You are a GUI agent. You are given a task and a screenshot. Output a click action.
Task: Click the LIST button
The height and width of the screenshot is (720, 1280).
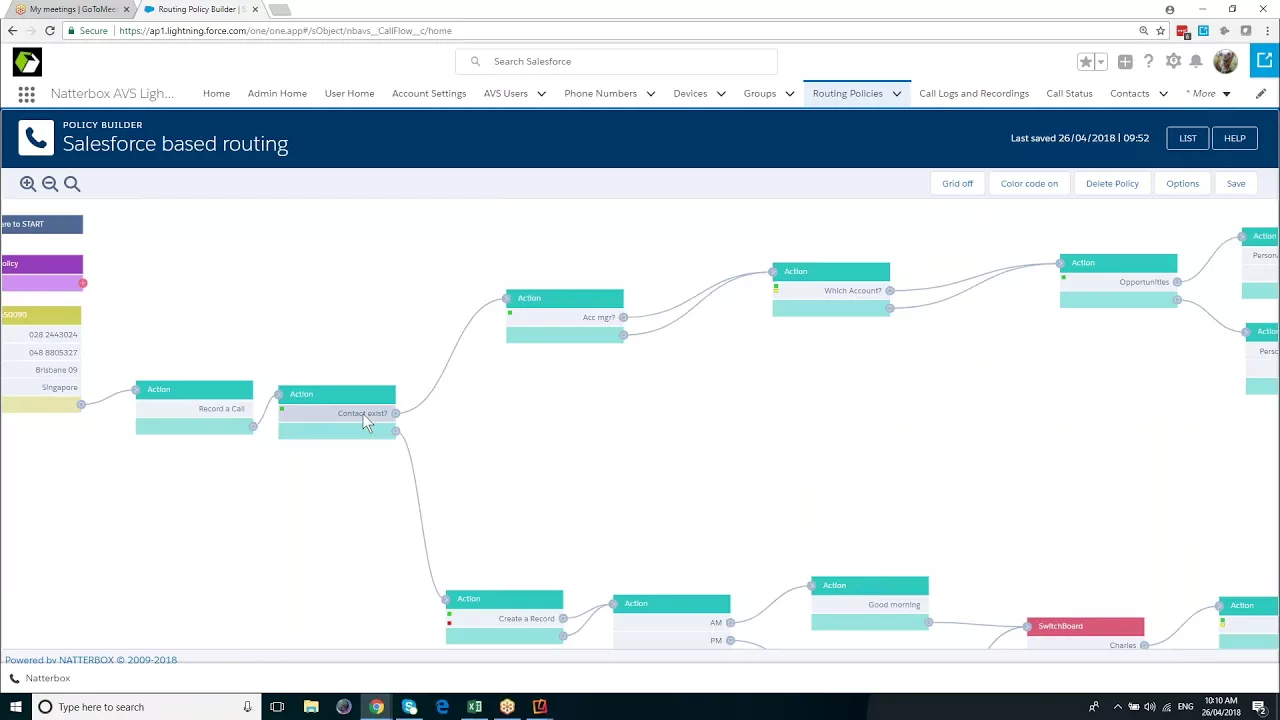1187,139
